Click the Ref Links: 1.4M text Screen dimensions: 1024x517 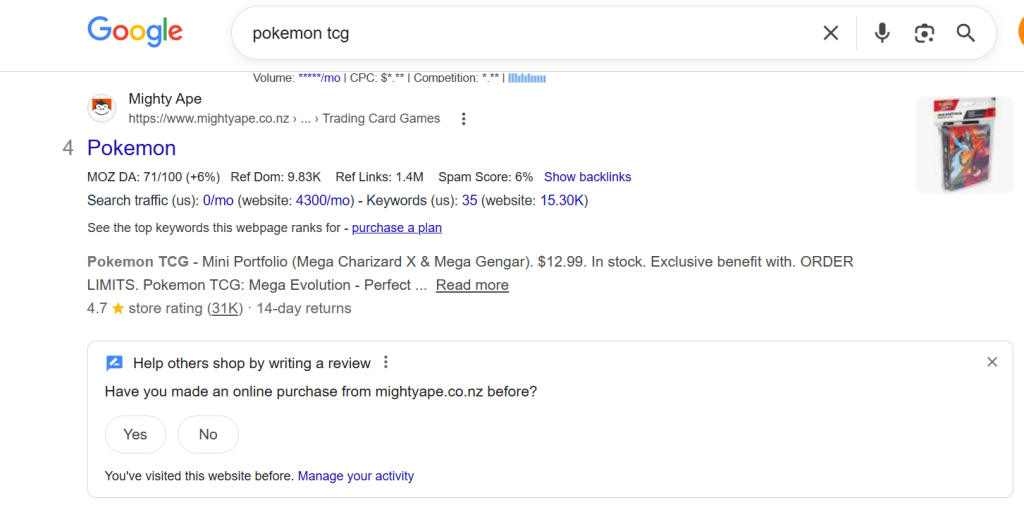tap(379, 177)
